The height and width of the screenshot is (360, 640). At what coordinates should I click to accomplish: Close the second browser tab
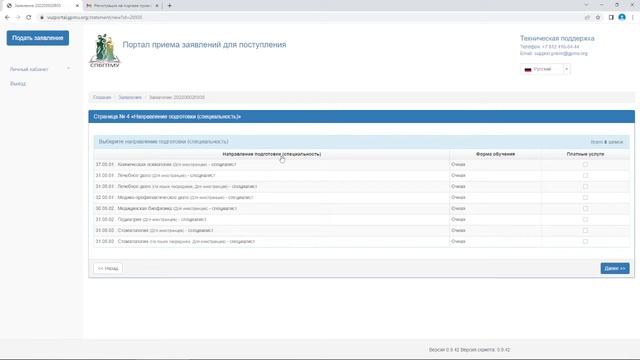(157, 6)
